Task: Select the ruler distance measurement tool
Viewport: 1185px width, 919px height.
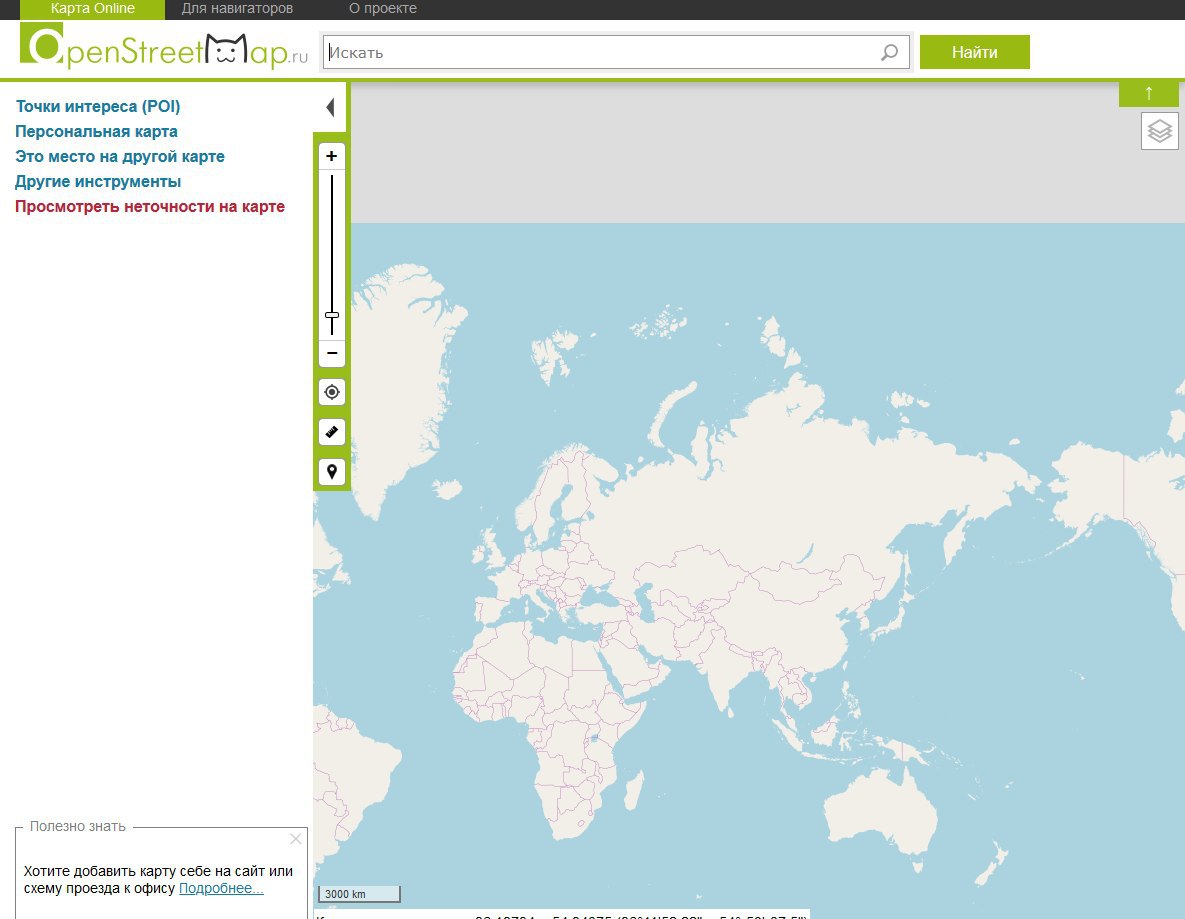Action: click(332, 432)
